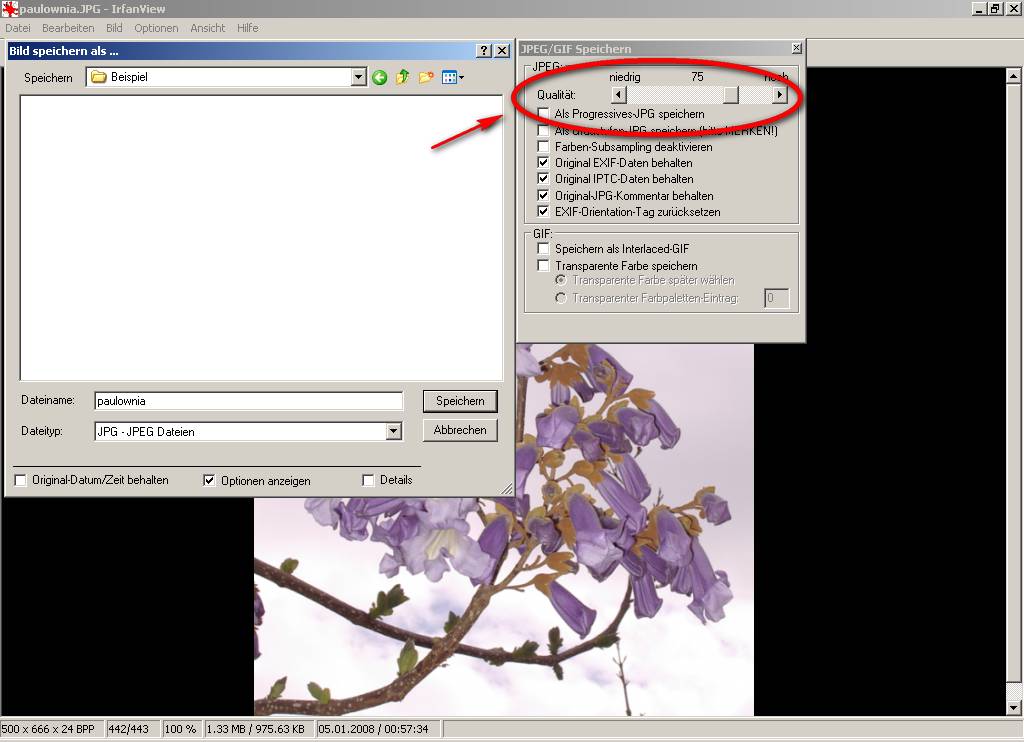Open the view menu icon in dialog
This screenshot has height=742, width=1024.
(x=452, y=77)
